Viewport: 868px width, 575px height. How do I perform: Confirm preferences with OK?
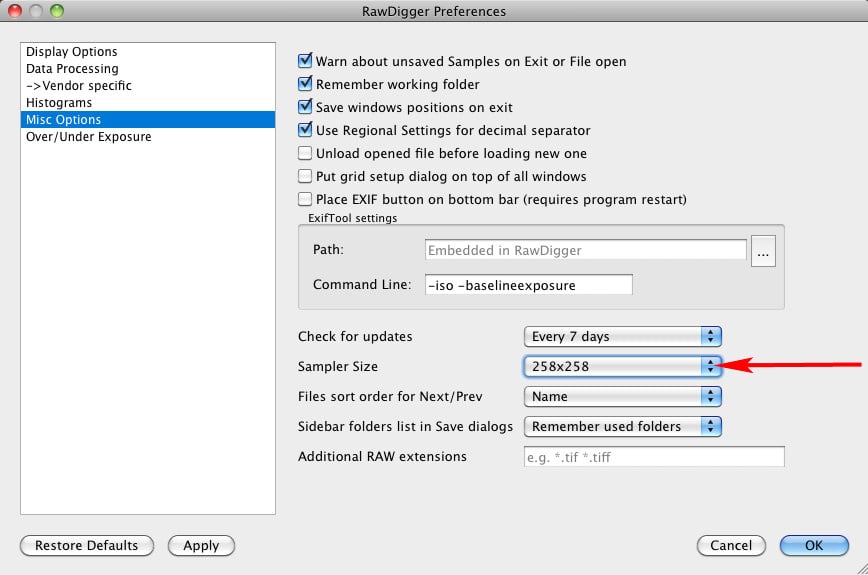tap(814, 546)
